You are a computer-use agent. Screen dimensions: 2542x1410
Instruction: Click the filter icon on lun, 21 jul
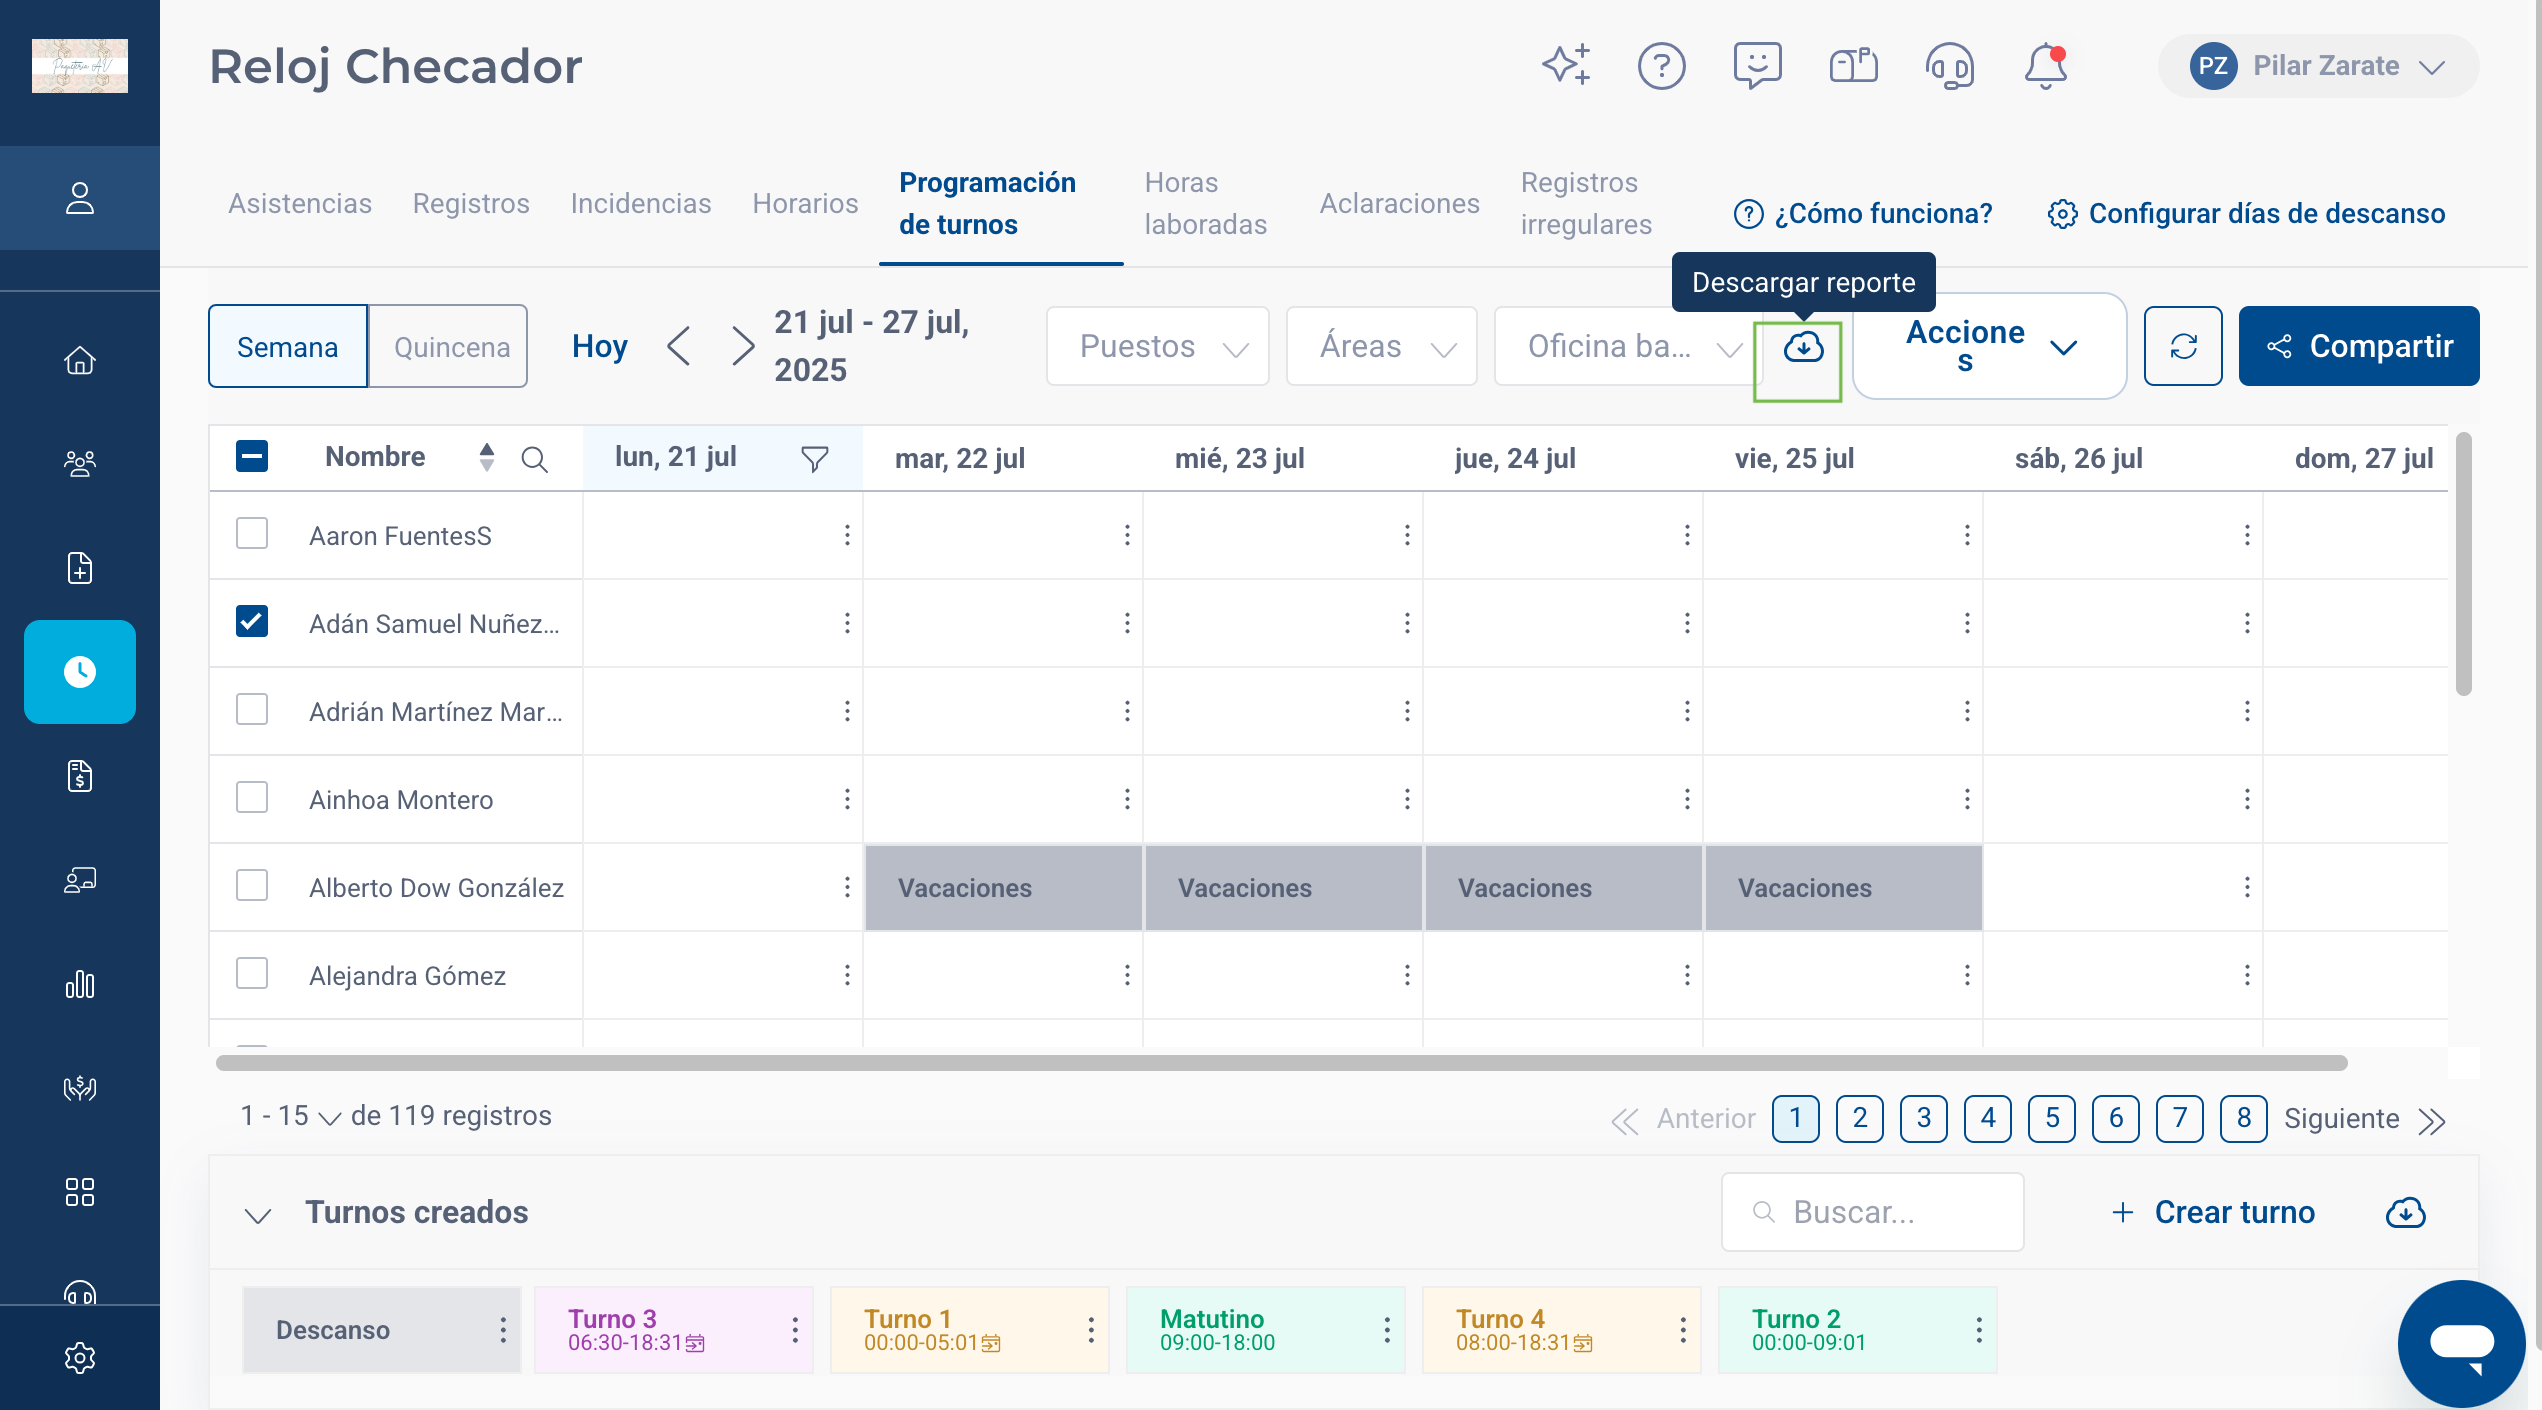tap(814, 459)
